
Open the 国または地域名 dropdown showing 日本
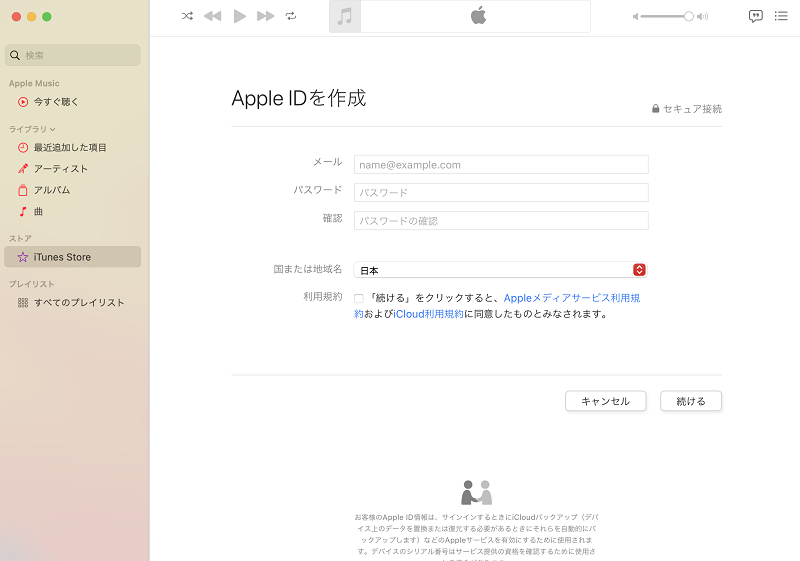coord(501,270)
